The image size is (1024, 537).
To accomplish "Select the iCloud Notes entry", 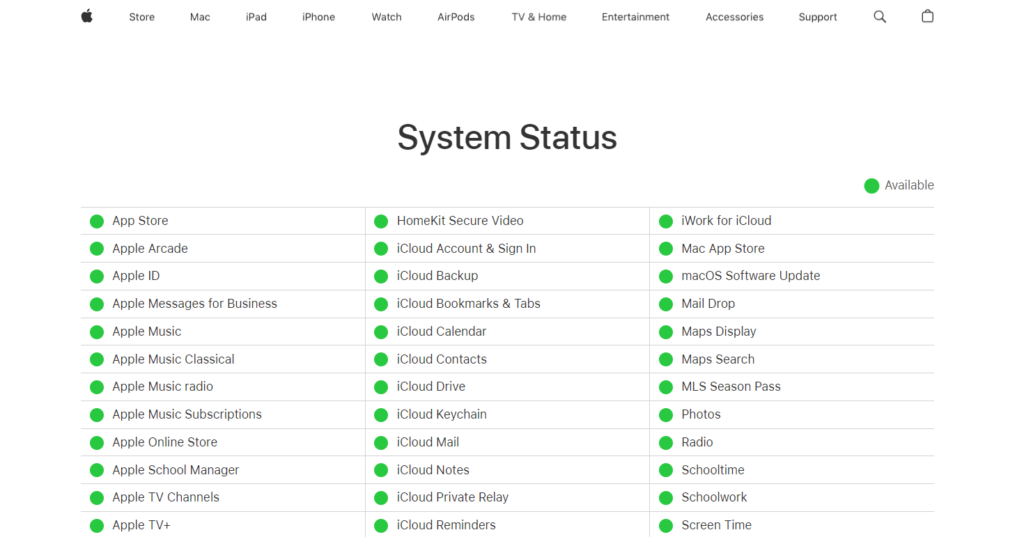I will (433, 470).
